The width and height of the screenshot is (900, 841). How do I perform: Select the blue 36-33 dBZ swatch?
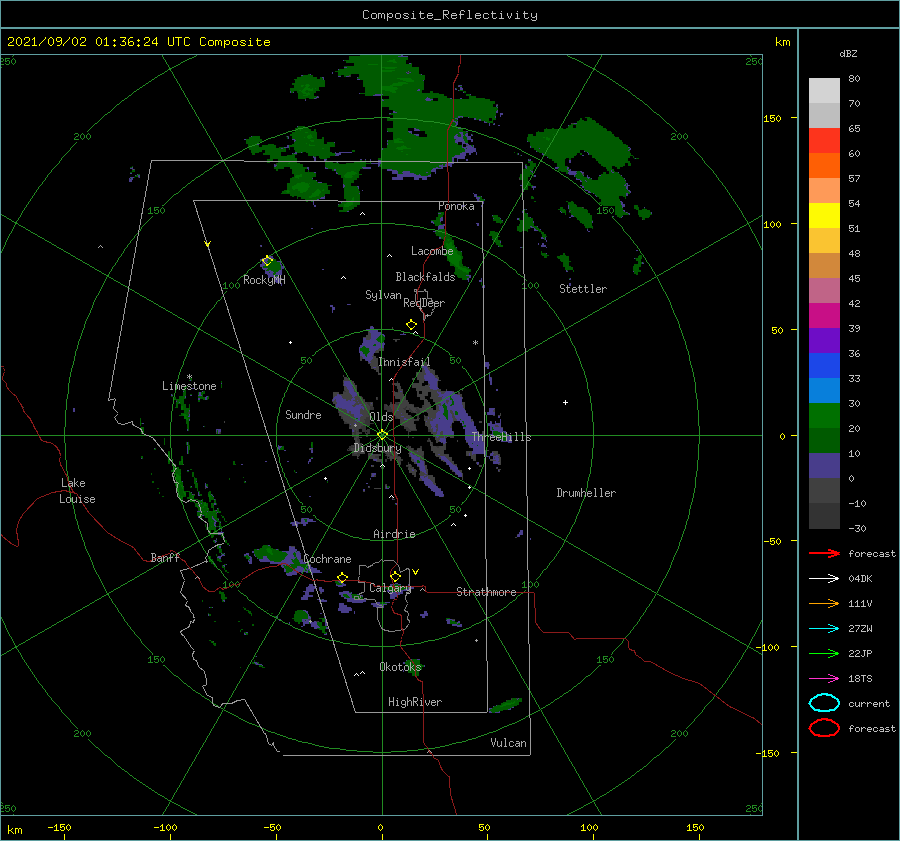(x=824, y=366)
